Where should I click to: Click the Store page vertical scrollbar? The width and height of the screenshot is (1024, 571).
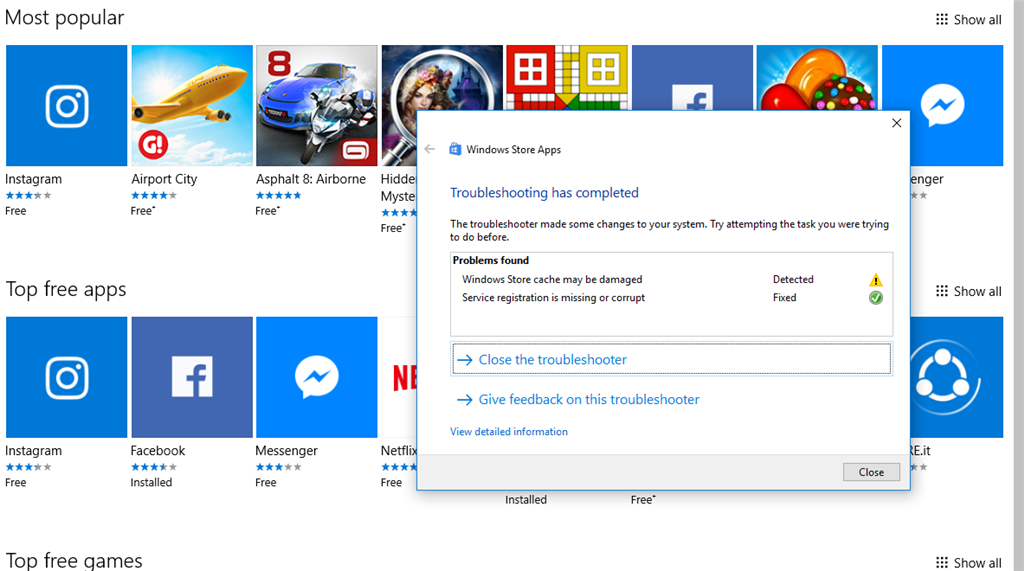tap(1019, 286)
